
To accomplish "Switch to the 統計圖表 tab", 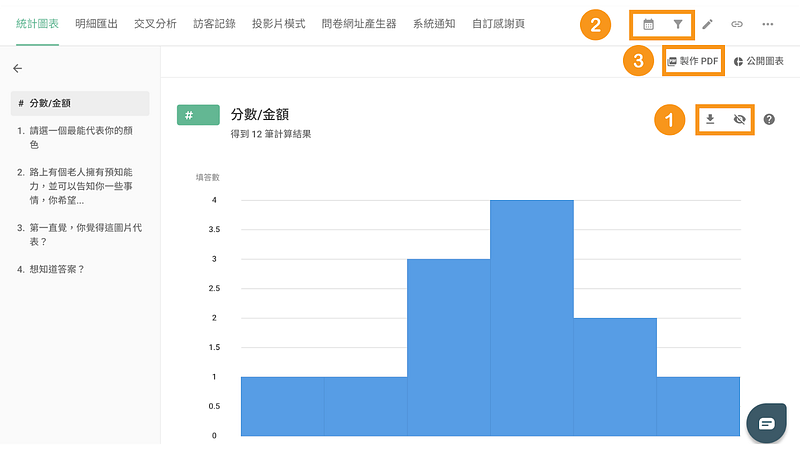I will coord(37,23).
